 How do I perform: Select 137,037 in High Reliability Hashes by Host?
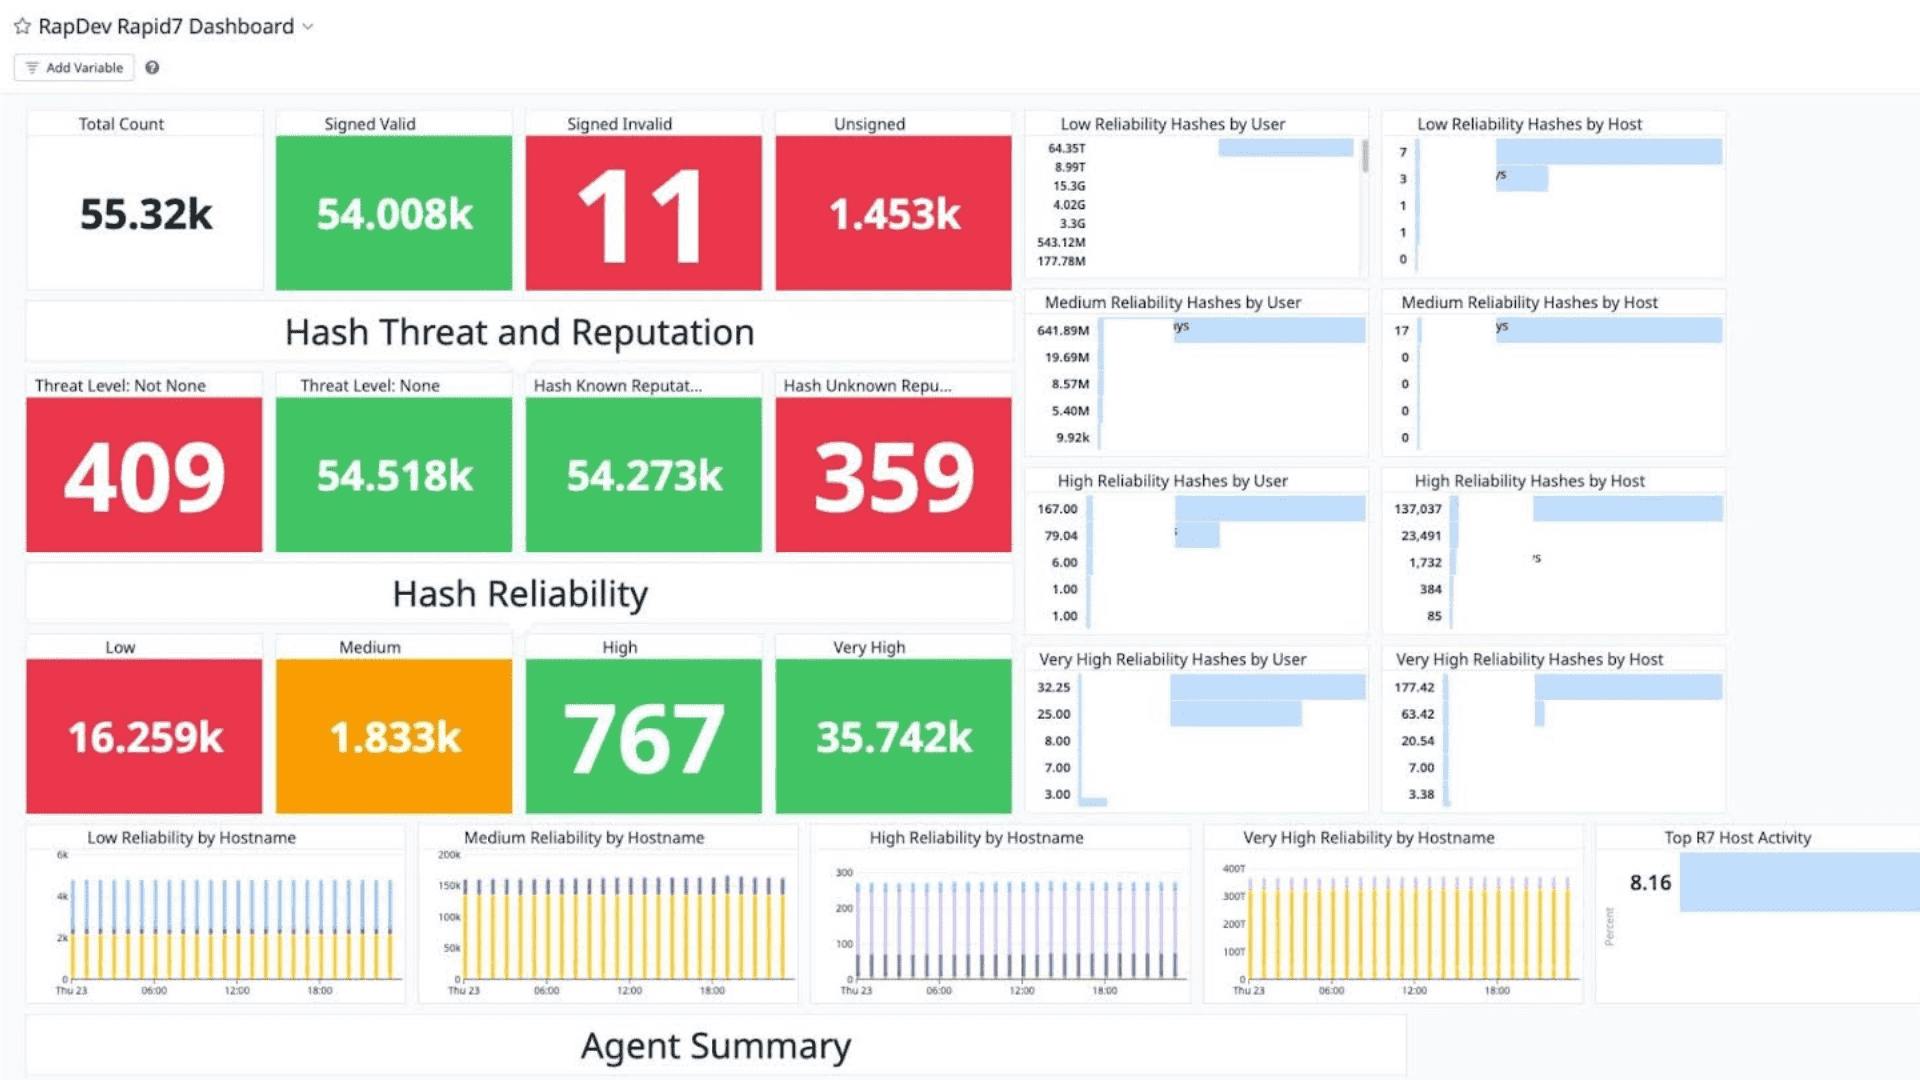(1418, 509)
